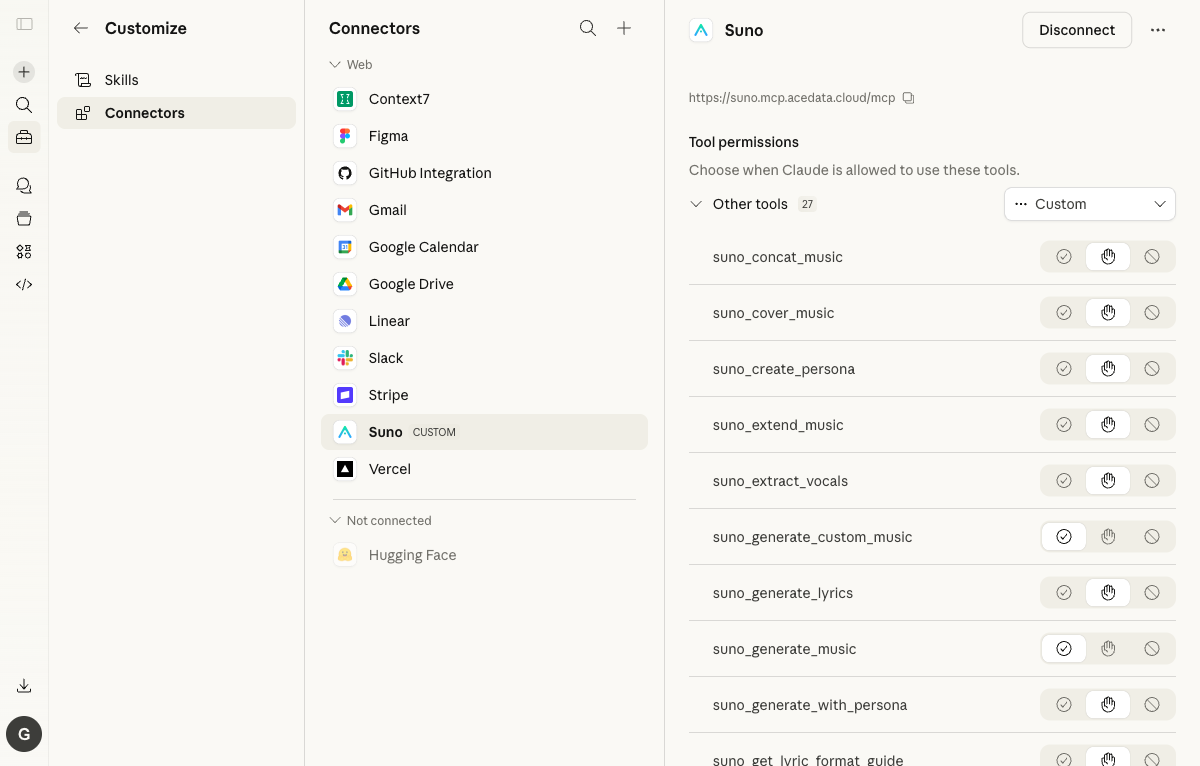Open the Skills section
This screenshot has height=766, width=1200.
(x=176, y=80)
